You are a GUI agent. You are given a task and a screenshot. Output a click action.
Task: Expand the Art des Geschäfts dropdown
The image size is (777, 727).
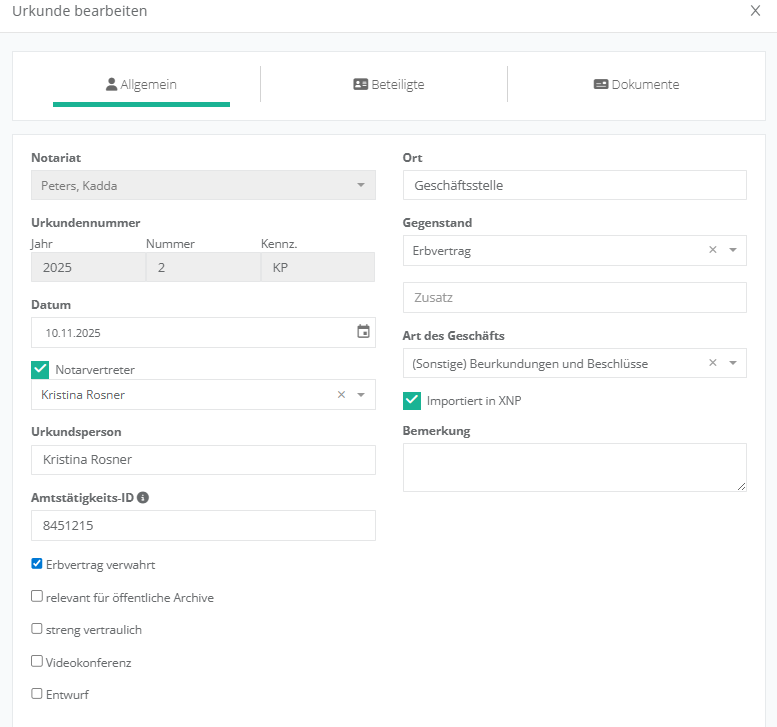pos(733,364)
